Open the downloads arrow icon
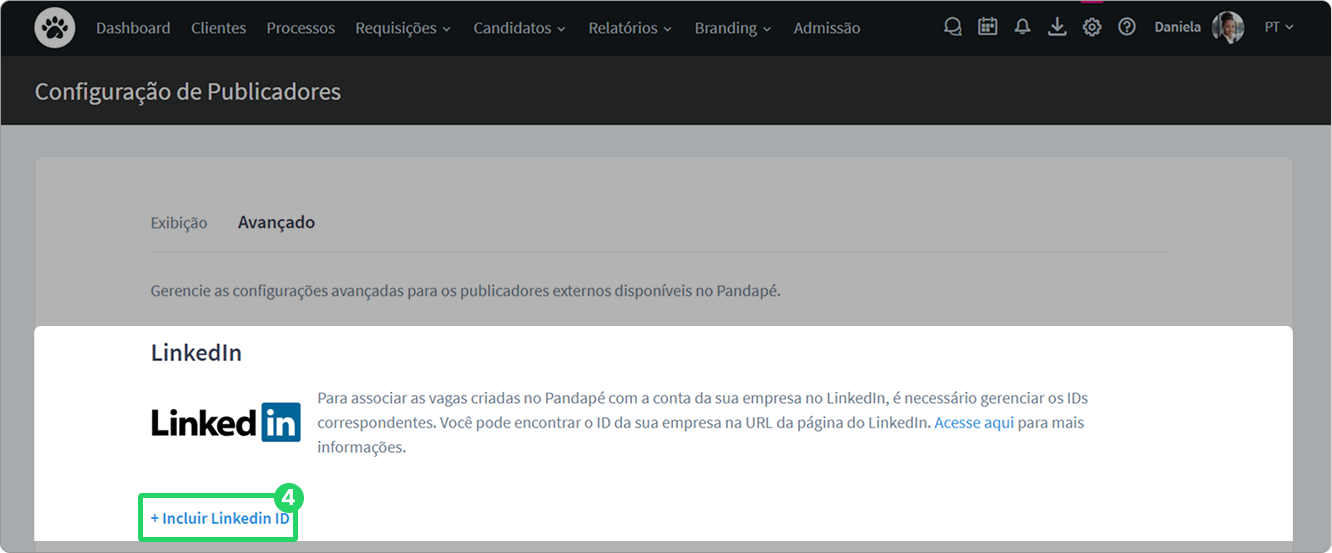Viewport: 1332px width, 553px height. point(1057,27)
